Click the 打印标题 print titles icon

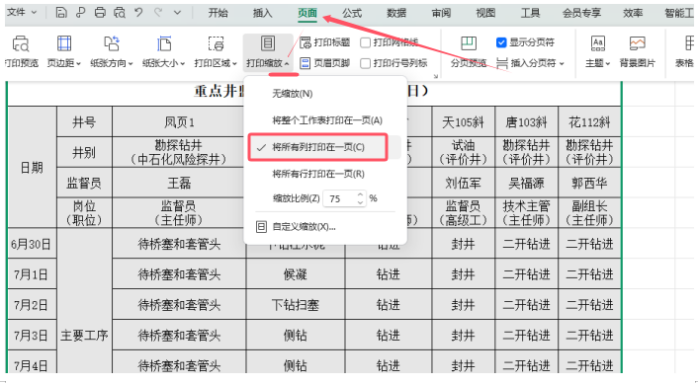pyautogui.click(x=325, y=42)
